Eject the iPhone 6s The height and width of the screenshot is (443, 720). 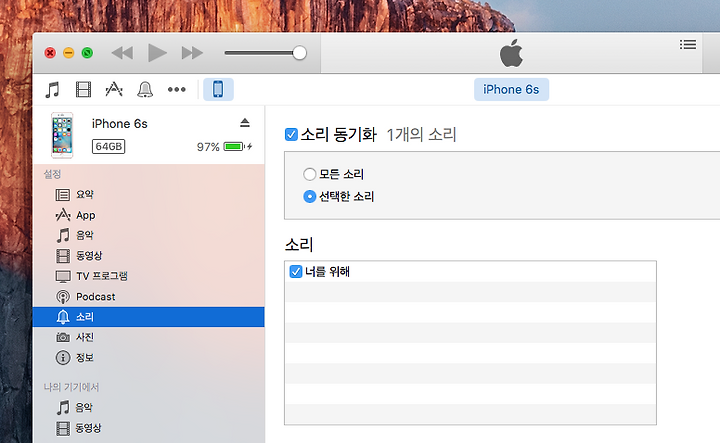(x=245, y=123)
